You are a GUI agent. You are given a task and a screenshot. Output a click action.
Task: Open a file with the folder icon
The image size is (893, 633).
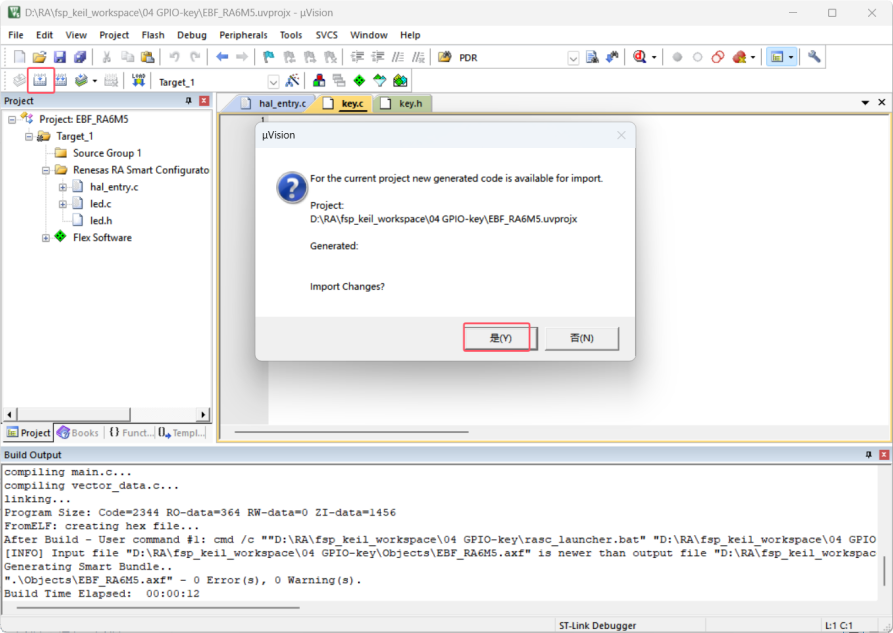[x=39, y=57]
